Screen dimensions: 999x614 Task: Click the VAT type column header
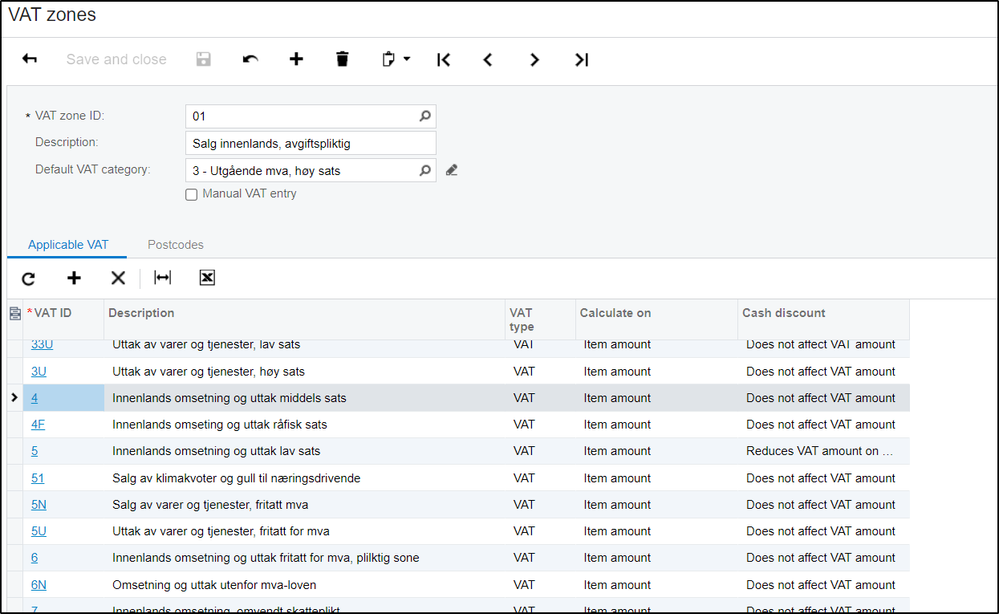[x=540, y=320]
